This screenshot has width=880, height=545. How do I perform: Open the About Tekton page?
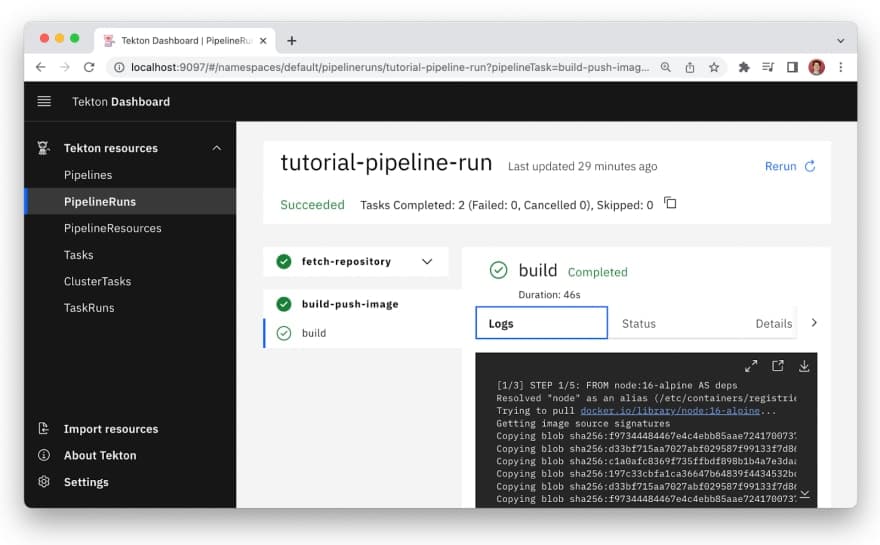click(100, 455)
